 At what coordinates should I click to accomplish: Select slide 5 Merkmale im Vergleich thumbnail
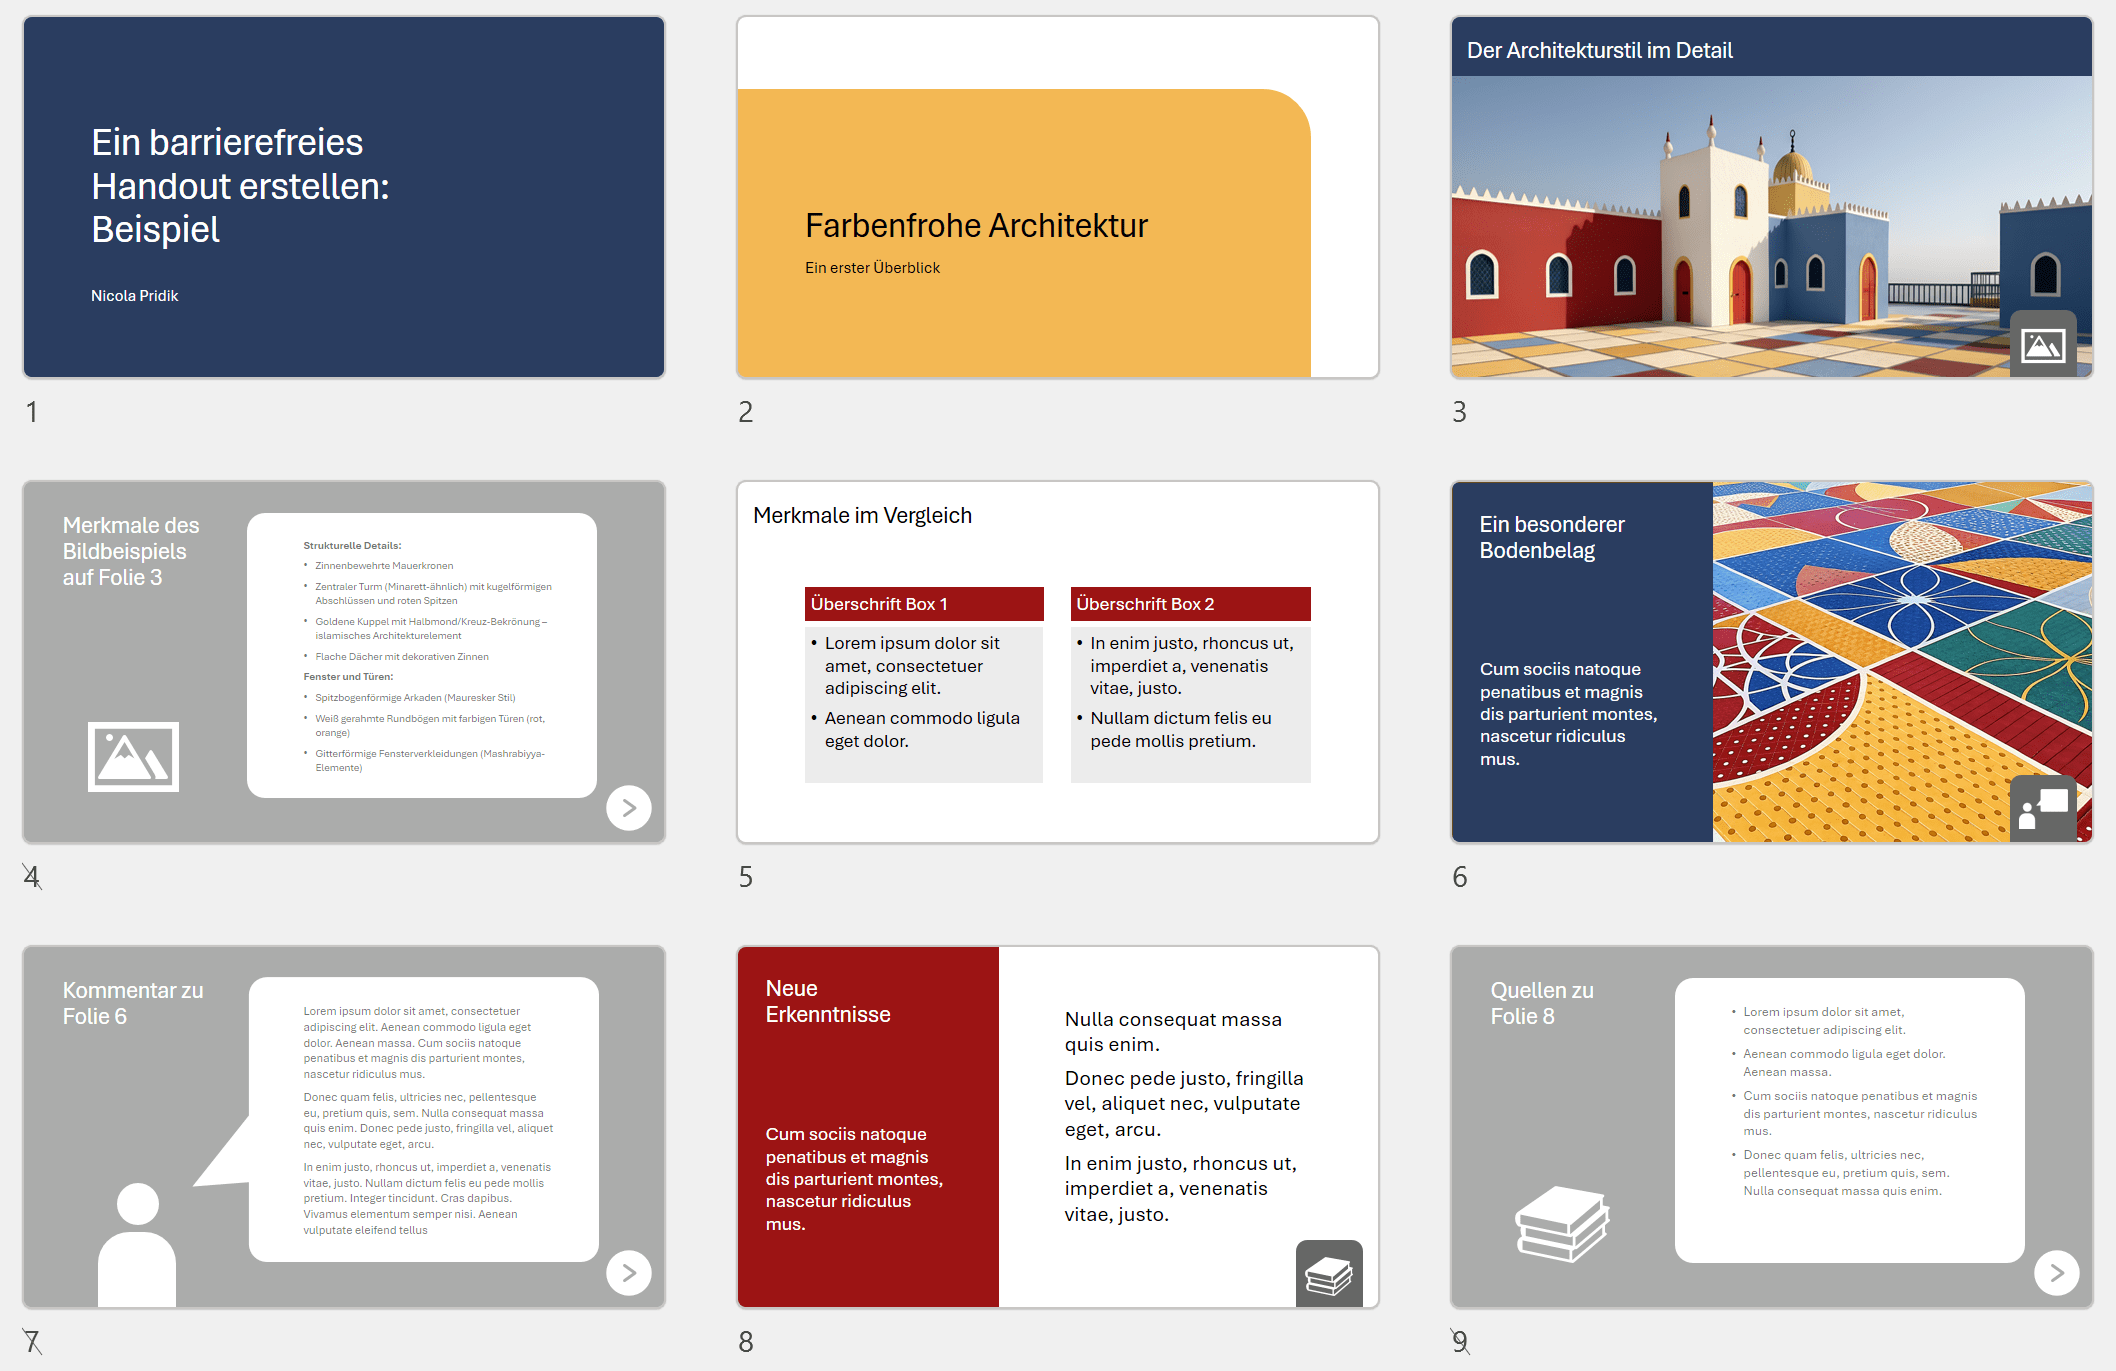[x=1058, y=662]
